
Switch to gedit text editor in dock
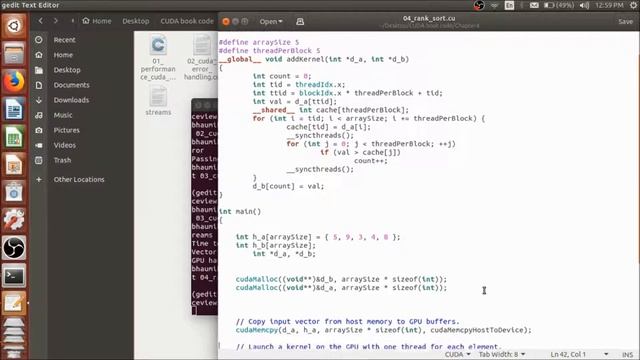(13, 303)
